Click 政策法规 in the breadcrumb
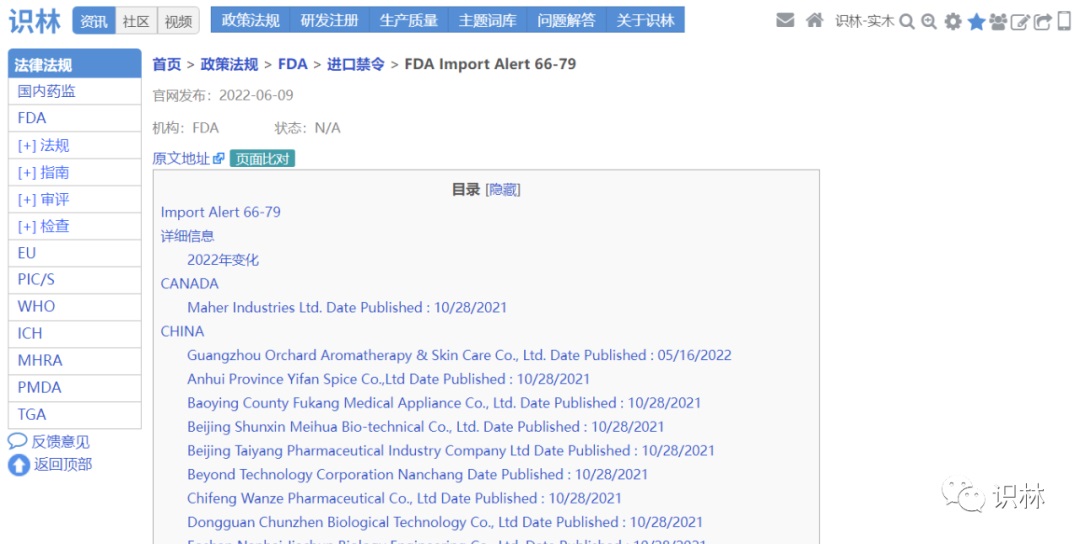Image resolution: width=1080 pixels, height=544 pixels. [x=229, y=64]
